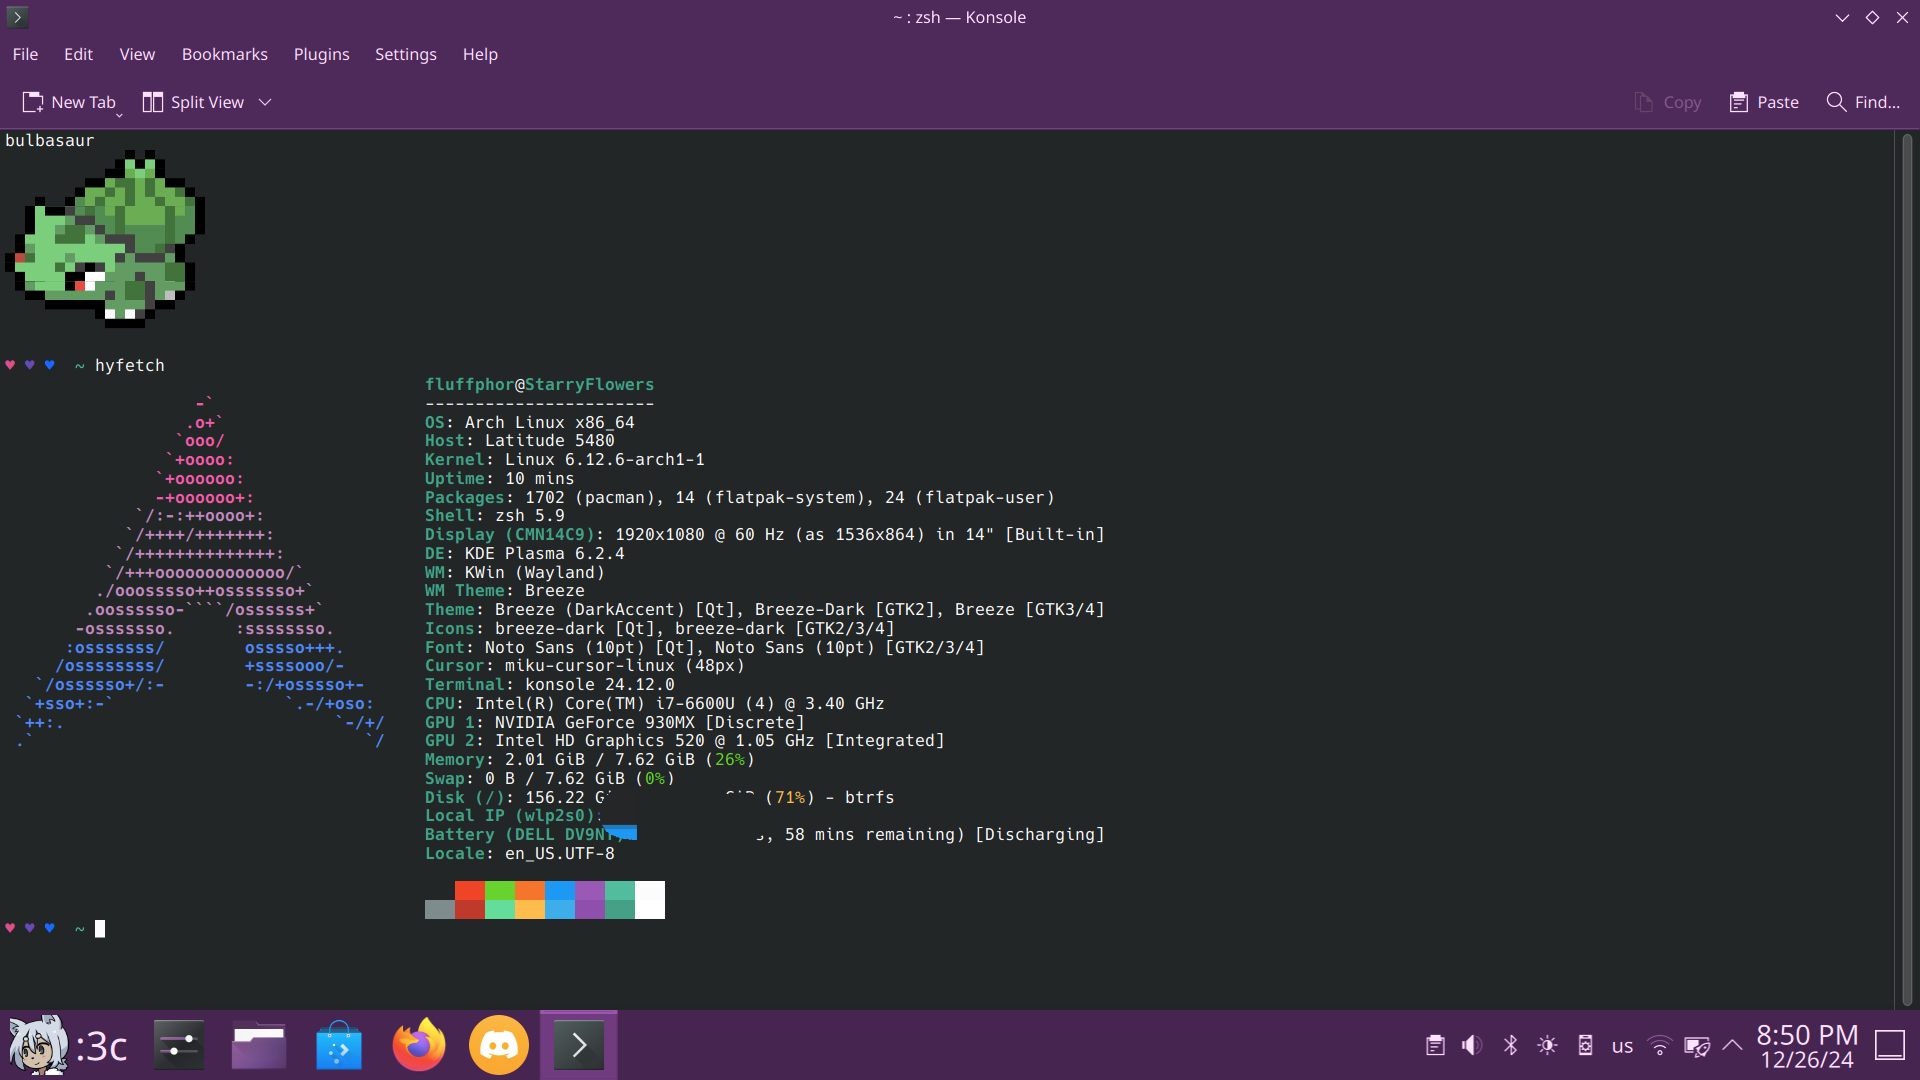
Task: Click the red color block in hyfetch palette
Action: (470, 900)
